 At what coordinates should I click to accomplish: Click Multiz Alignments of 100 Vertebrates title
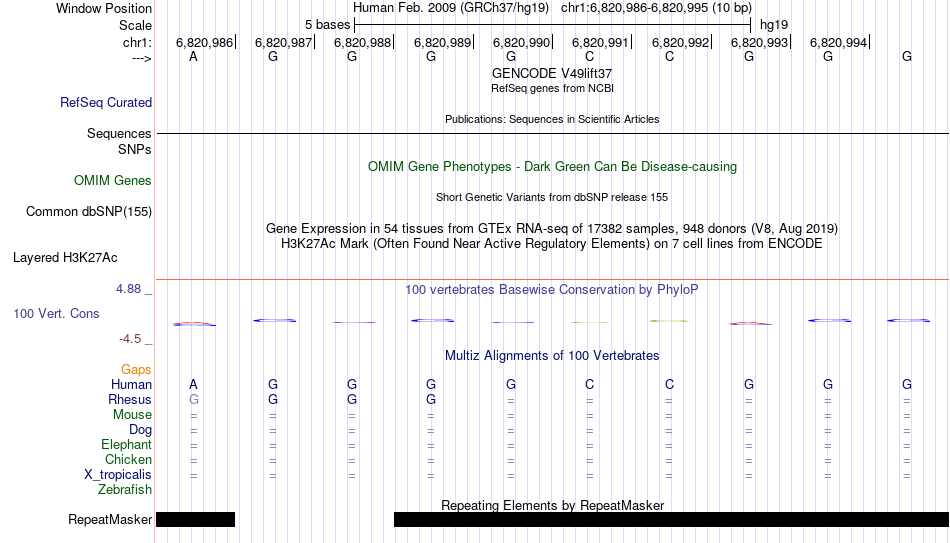[552, 356]
